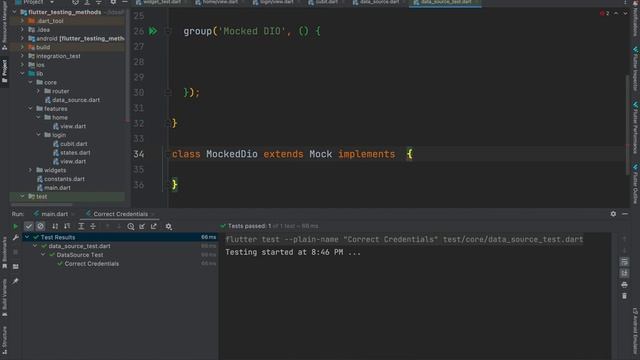Click layout icon in Run sidebar
Viewport: 640px width, 360px height.
[16, 267]
